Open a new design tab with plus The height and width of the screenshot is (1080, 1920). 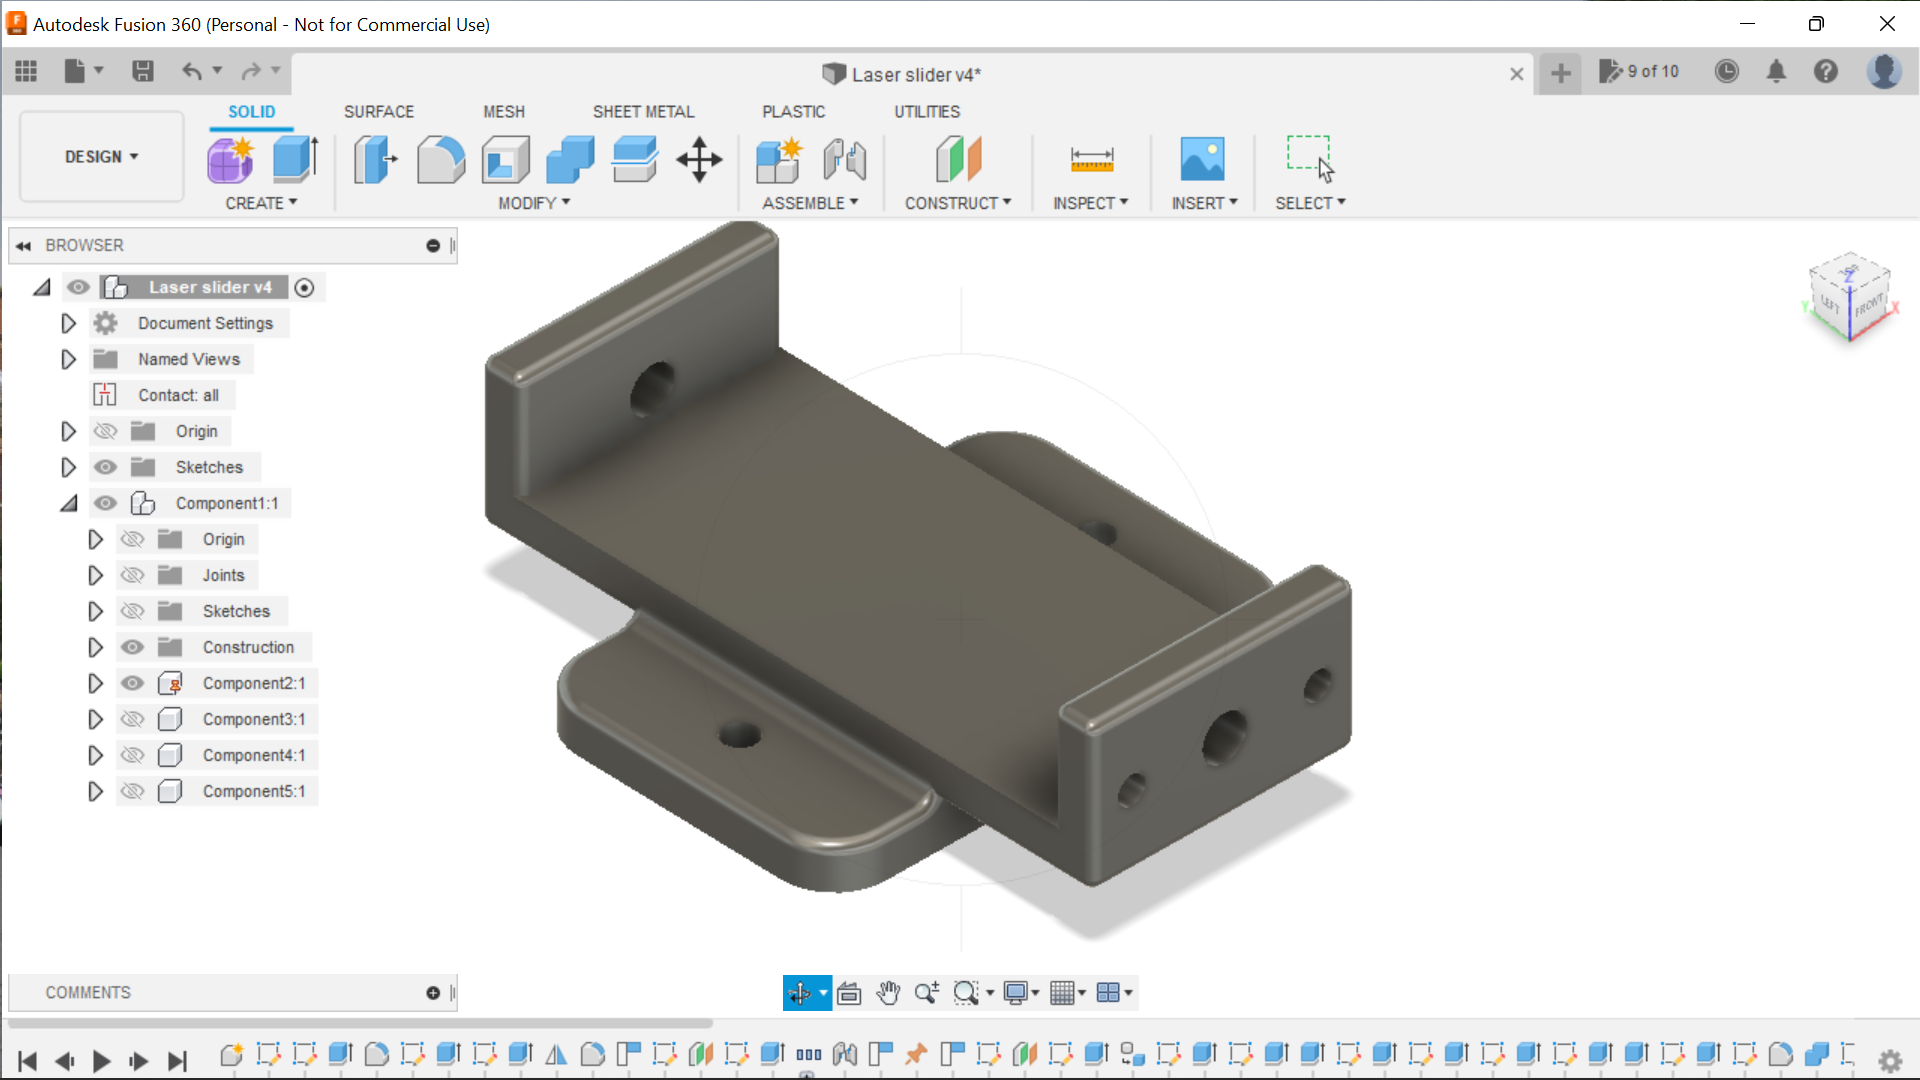(x=1561, y=73)
